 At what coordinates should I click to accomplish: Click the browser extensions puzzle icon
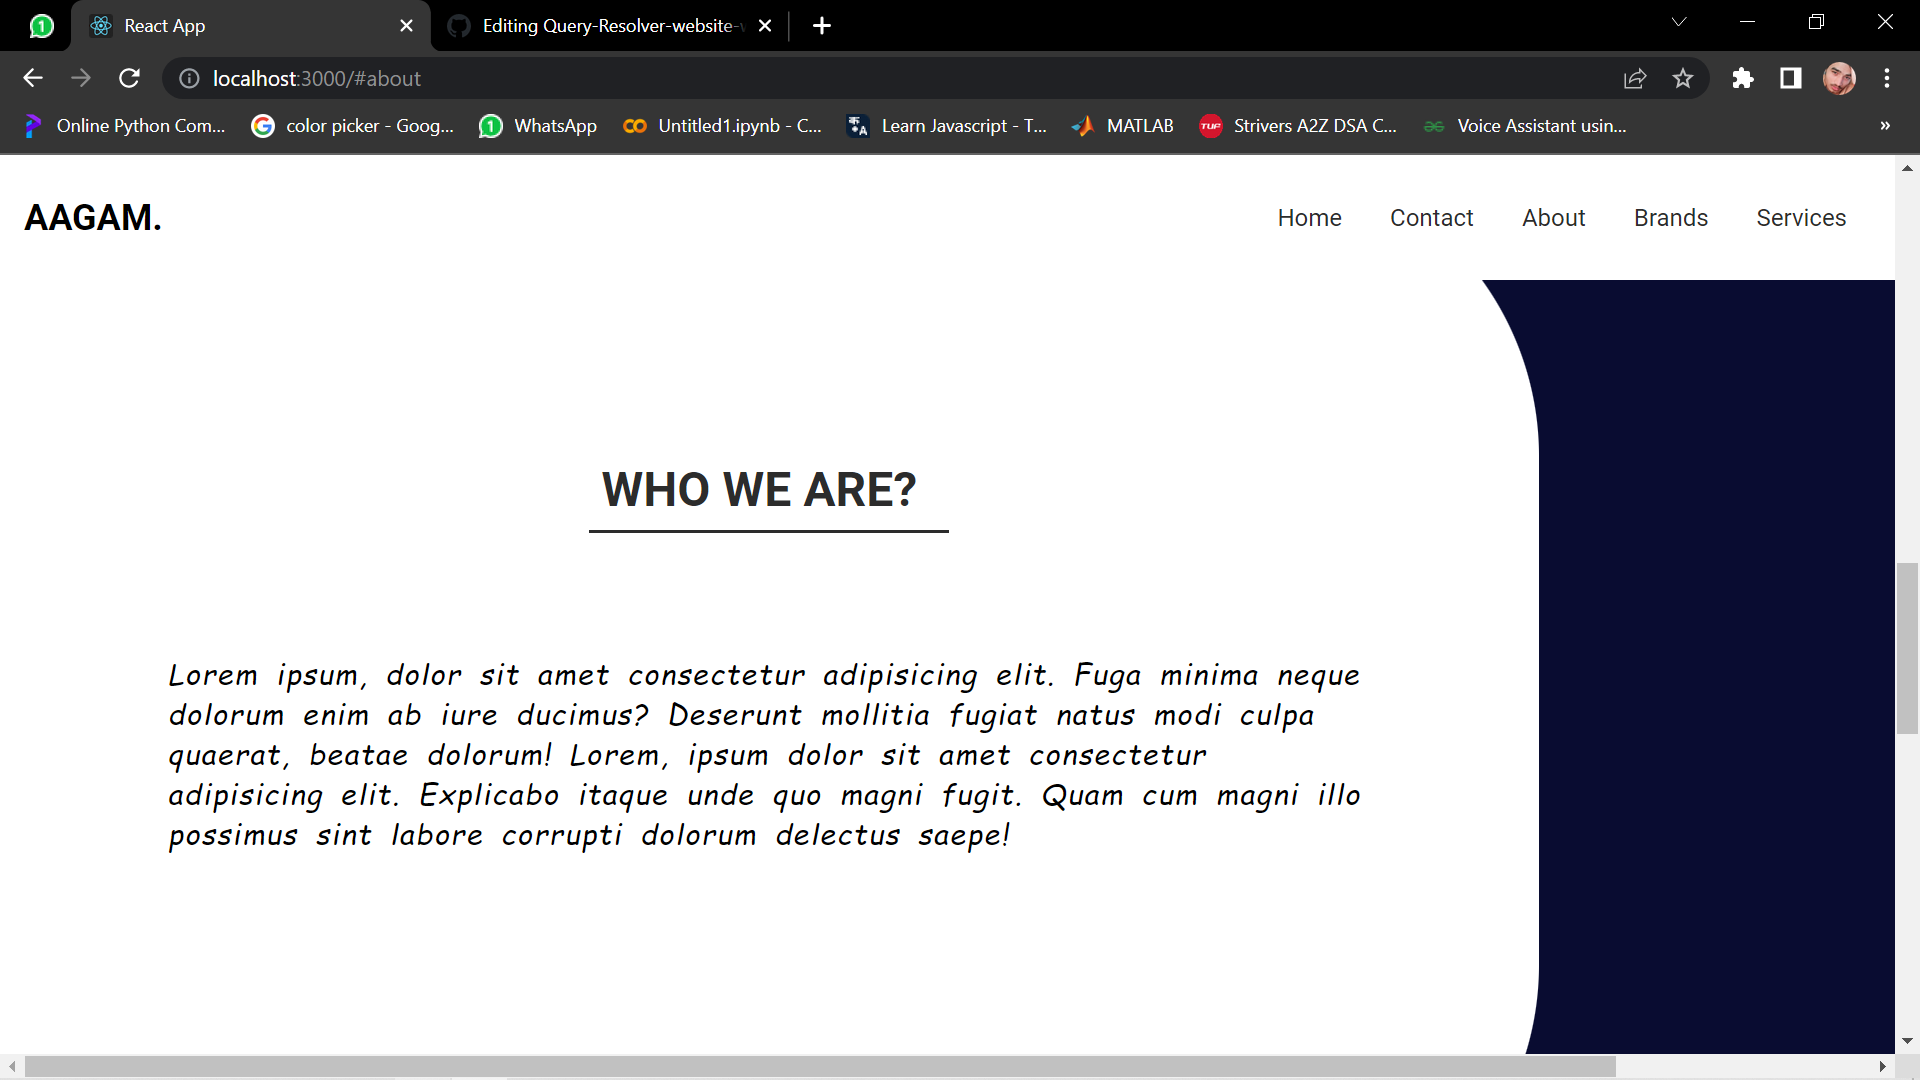1743,78
